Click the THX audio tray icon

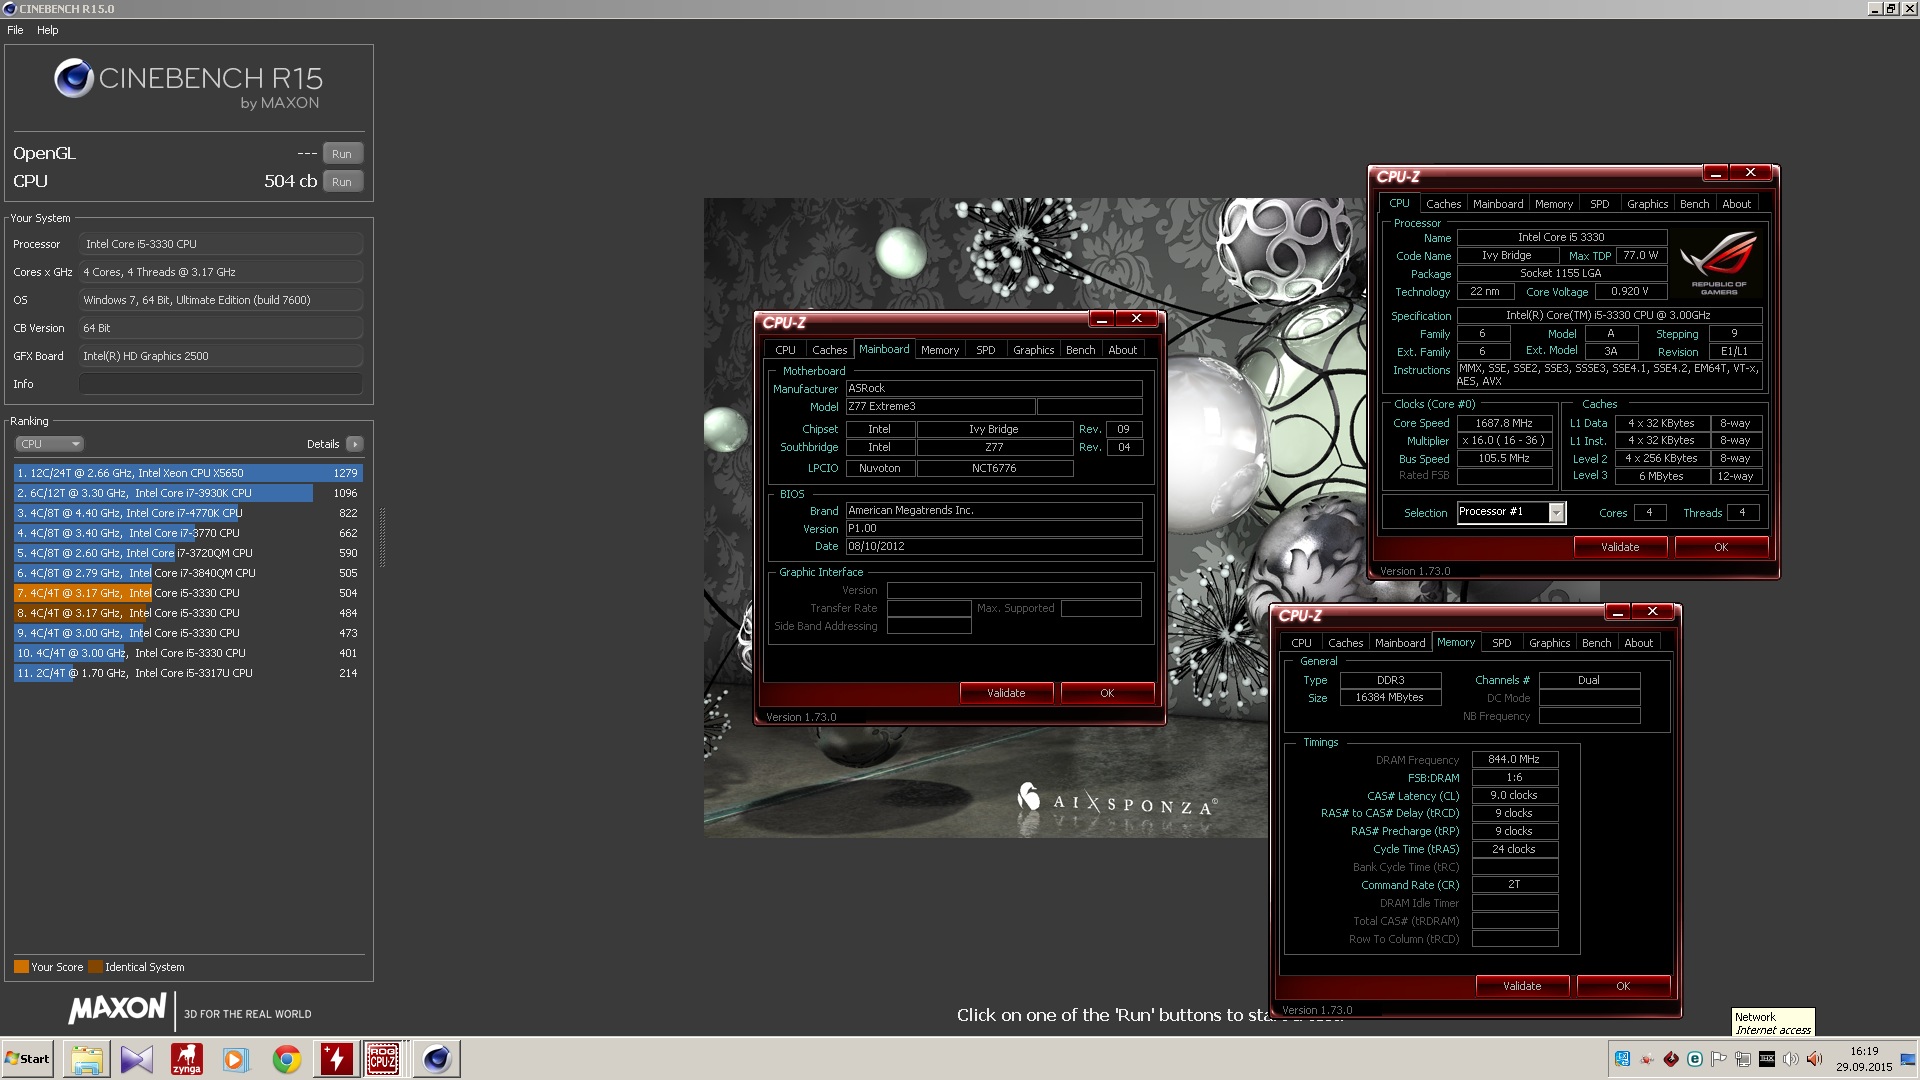1767,1059
